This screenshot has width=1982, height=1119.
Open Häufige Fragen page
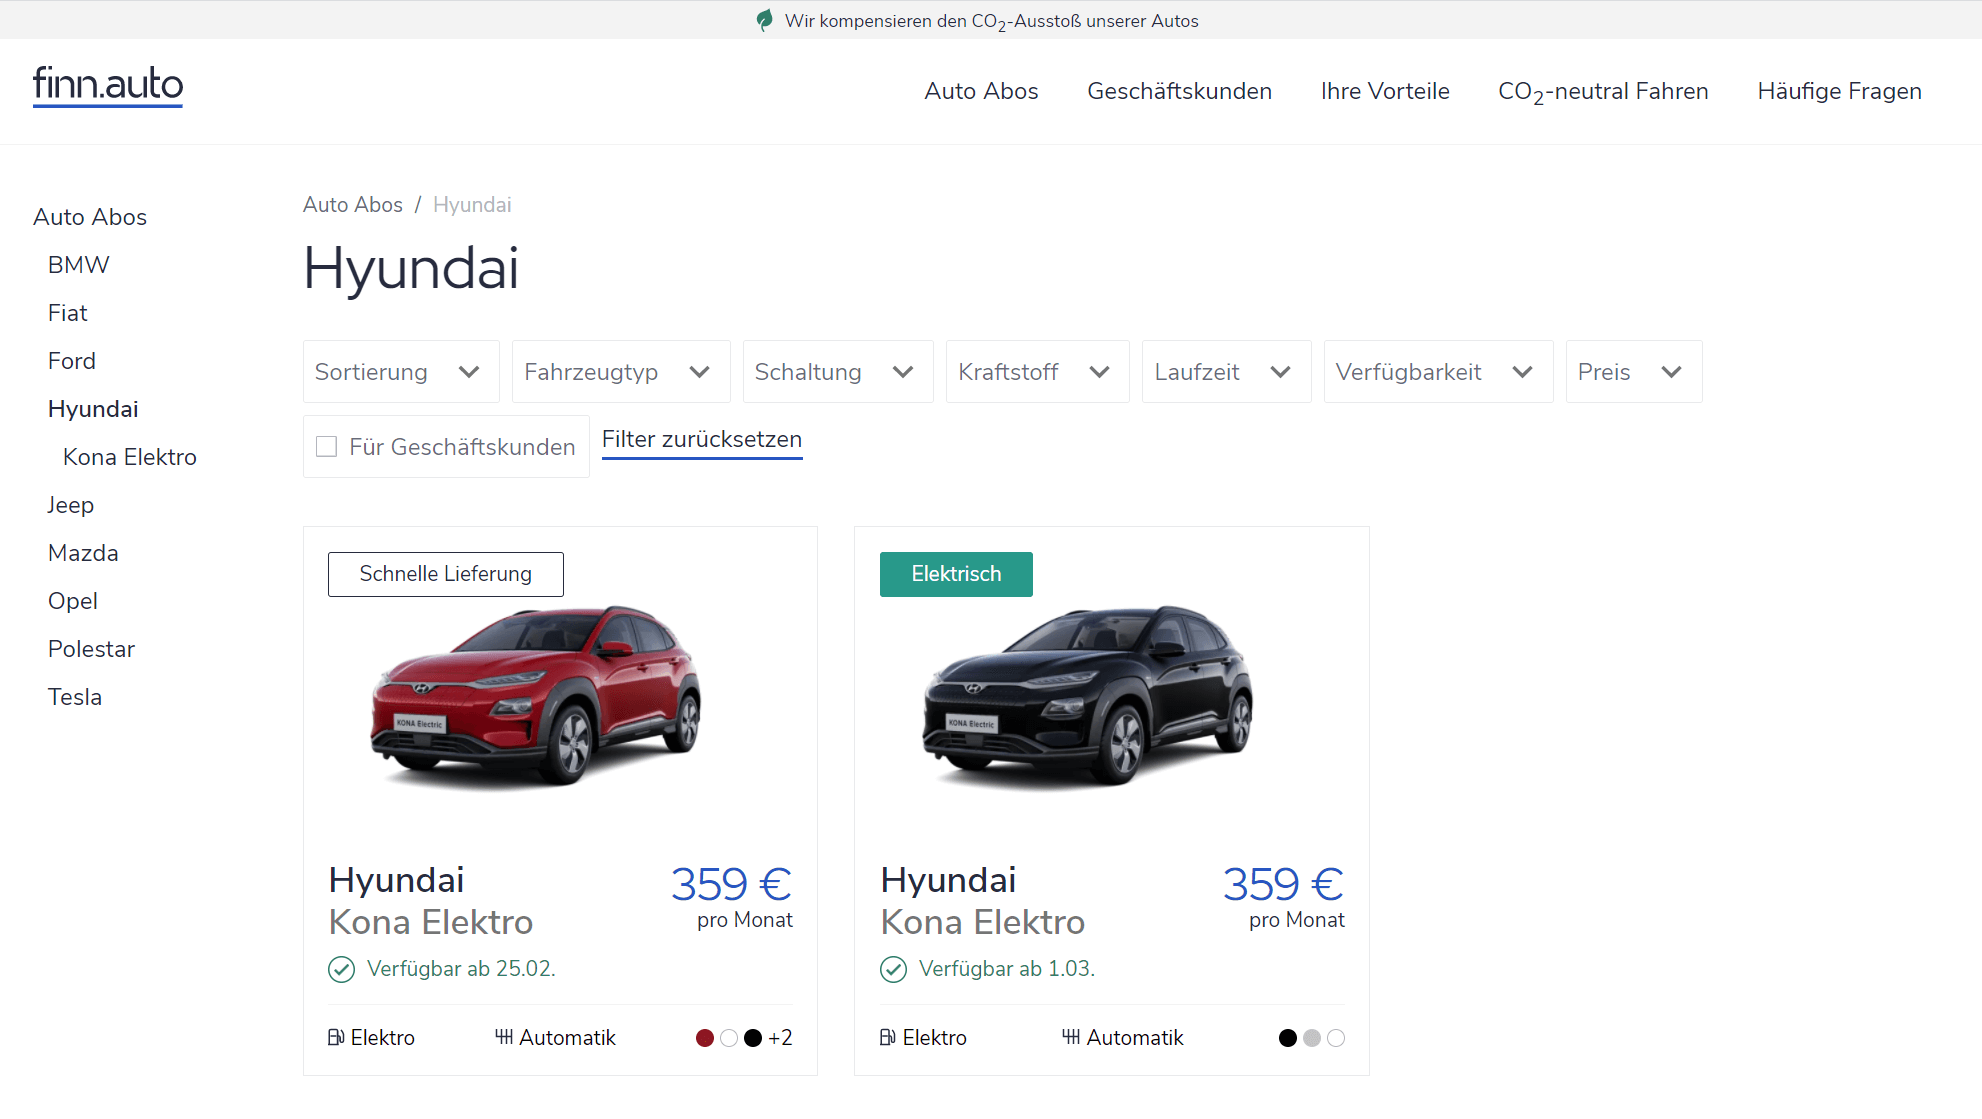click(1839, 91)
